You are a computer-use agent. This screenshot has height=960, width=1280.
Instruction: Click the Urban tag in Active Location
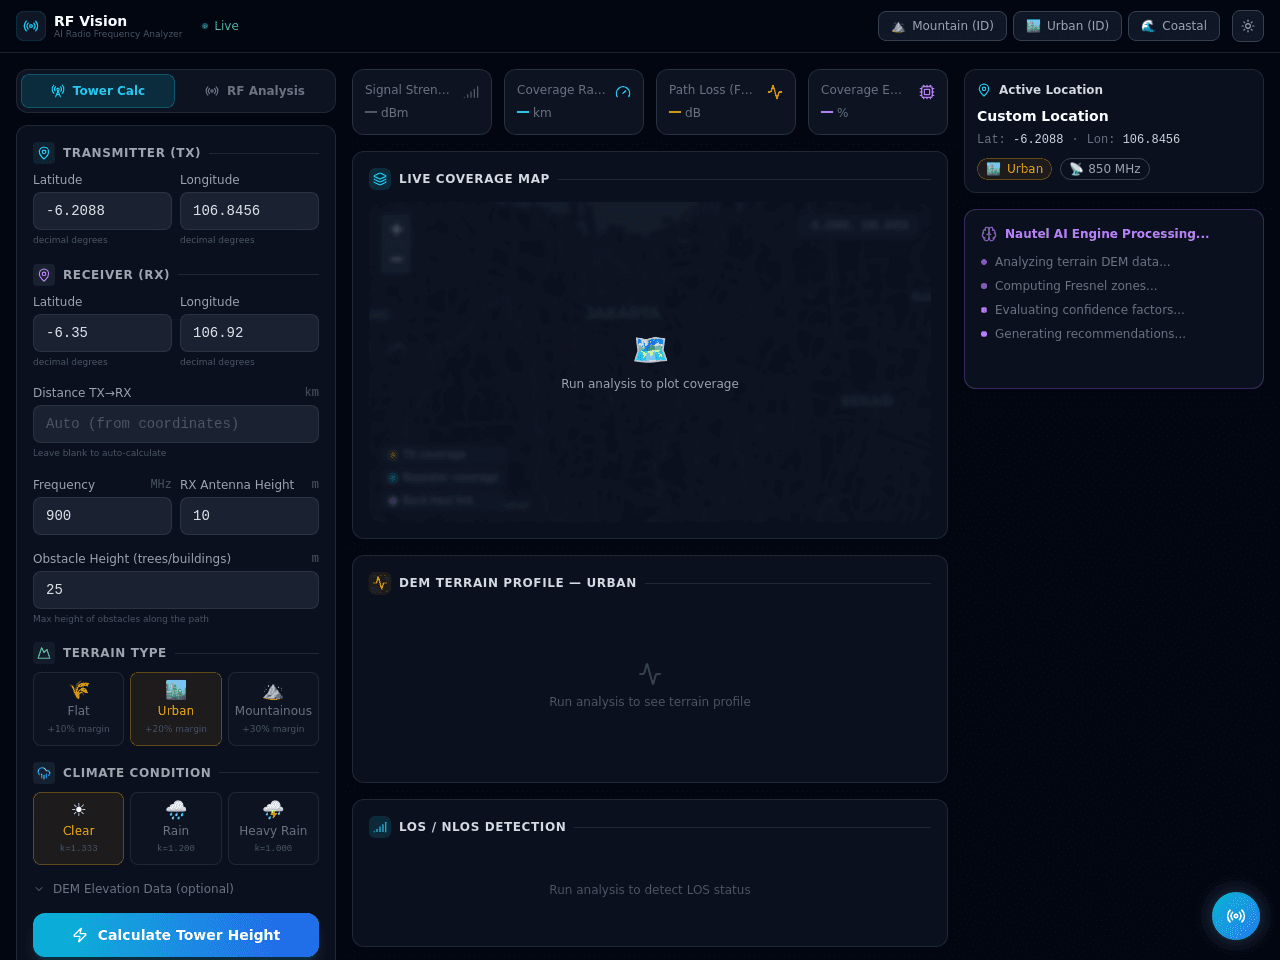pyautogui.click(x=1014, y=169)
